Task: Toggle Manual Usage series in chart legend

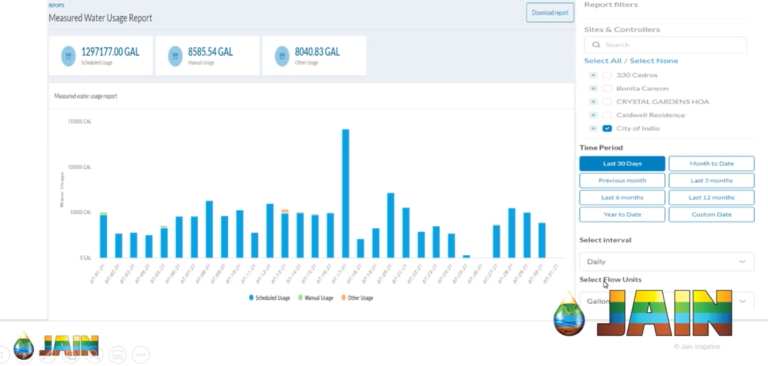Action: pos(316,298)
